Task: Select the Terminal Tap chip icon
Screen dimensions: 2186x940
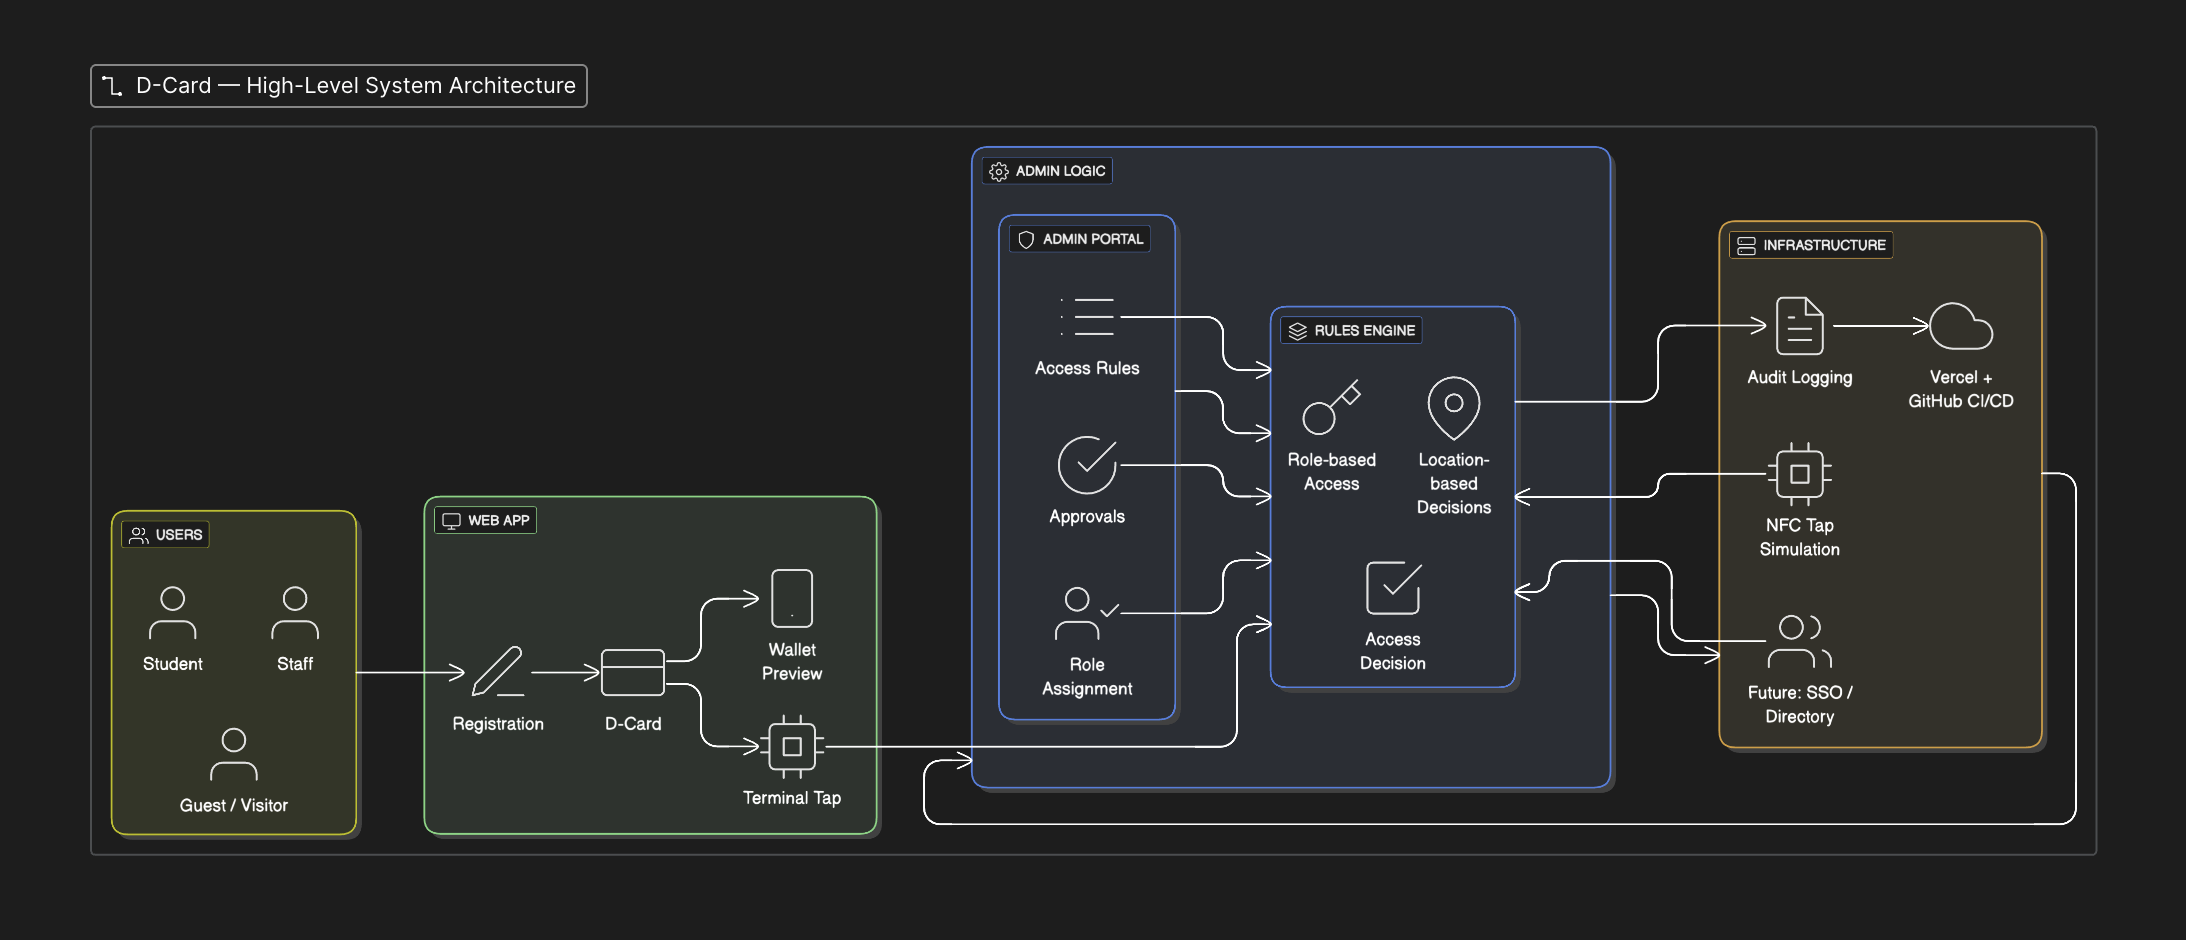Action: click(x=792, y=745)
